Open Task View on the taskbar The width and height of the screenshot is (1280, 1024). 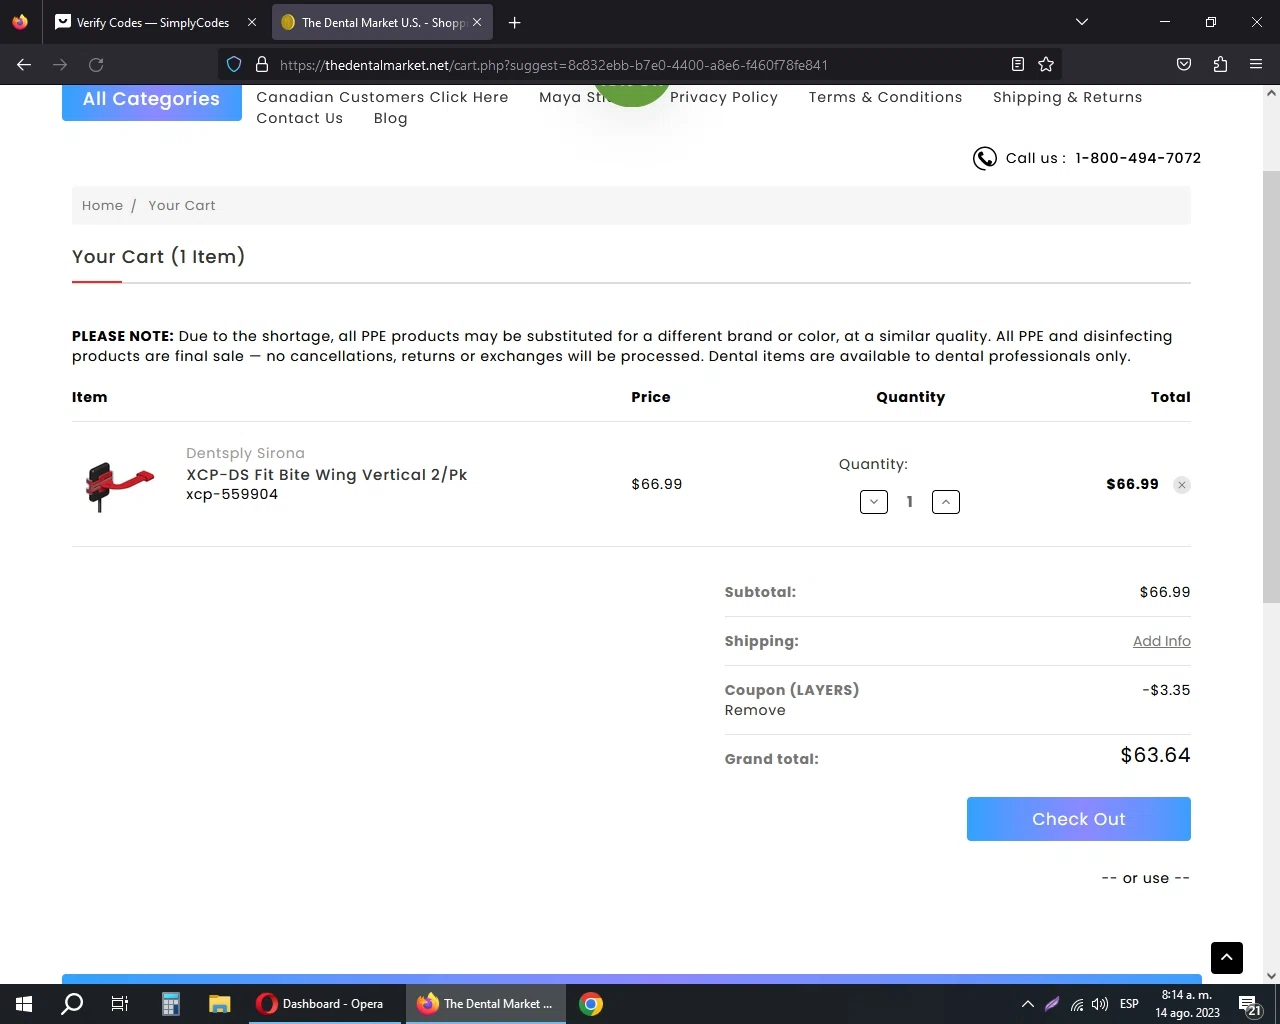tap(120, 1004)
